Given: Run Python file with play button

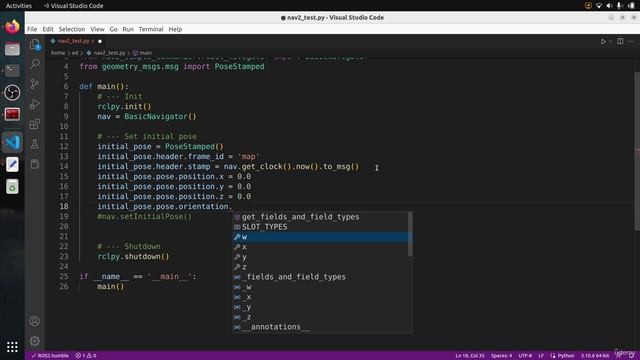Looking at the screenshot, I should (x=603, y=41).
